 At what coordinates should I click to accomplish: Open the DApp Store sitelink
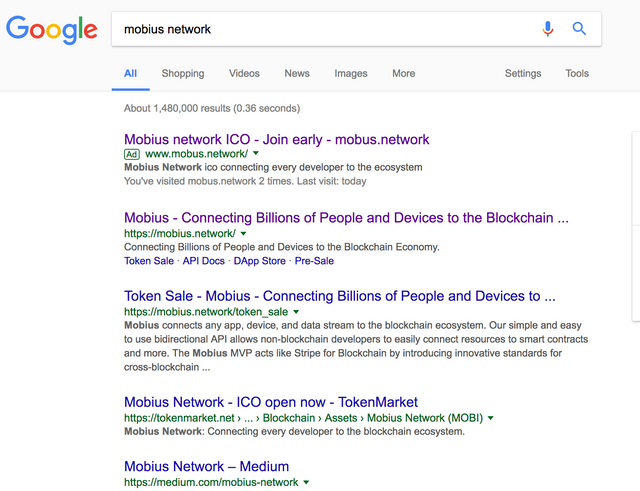coord(259,261)
